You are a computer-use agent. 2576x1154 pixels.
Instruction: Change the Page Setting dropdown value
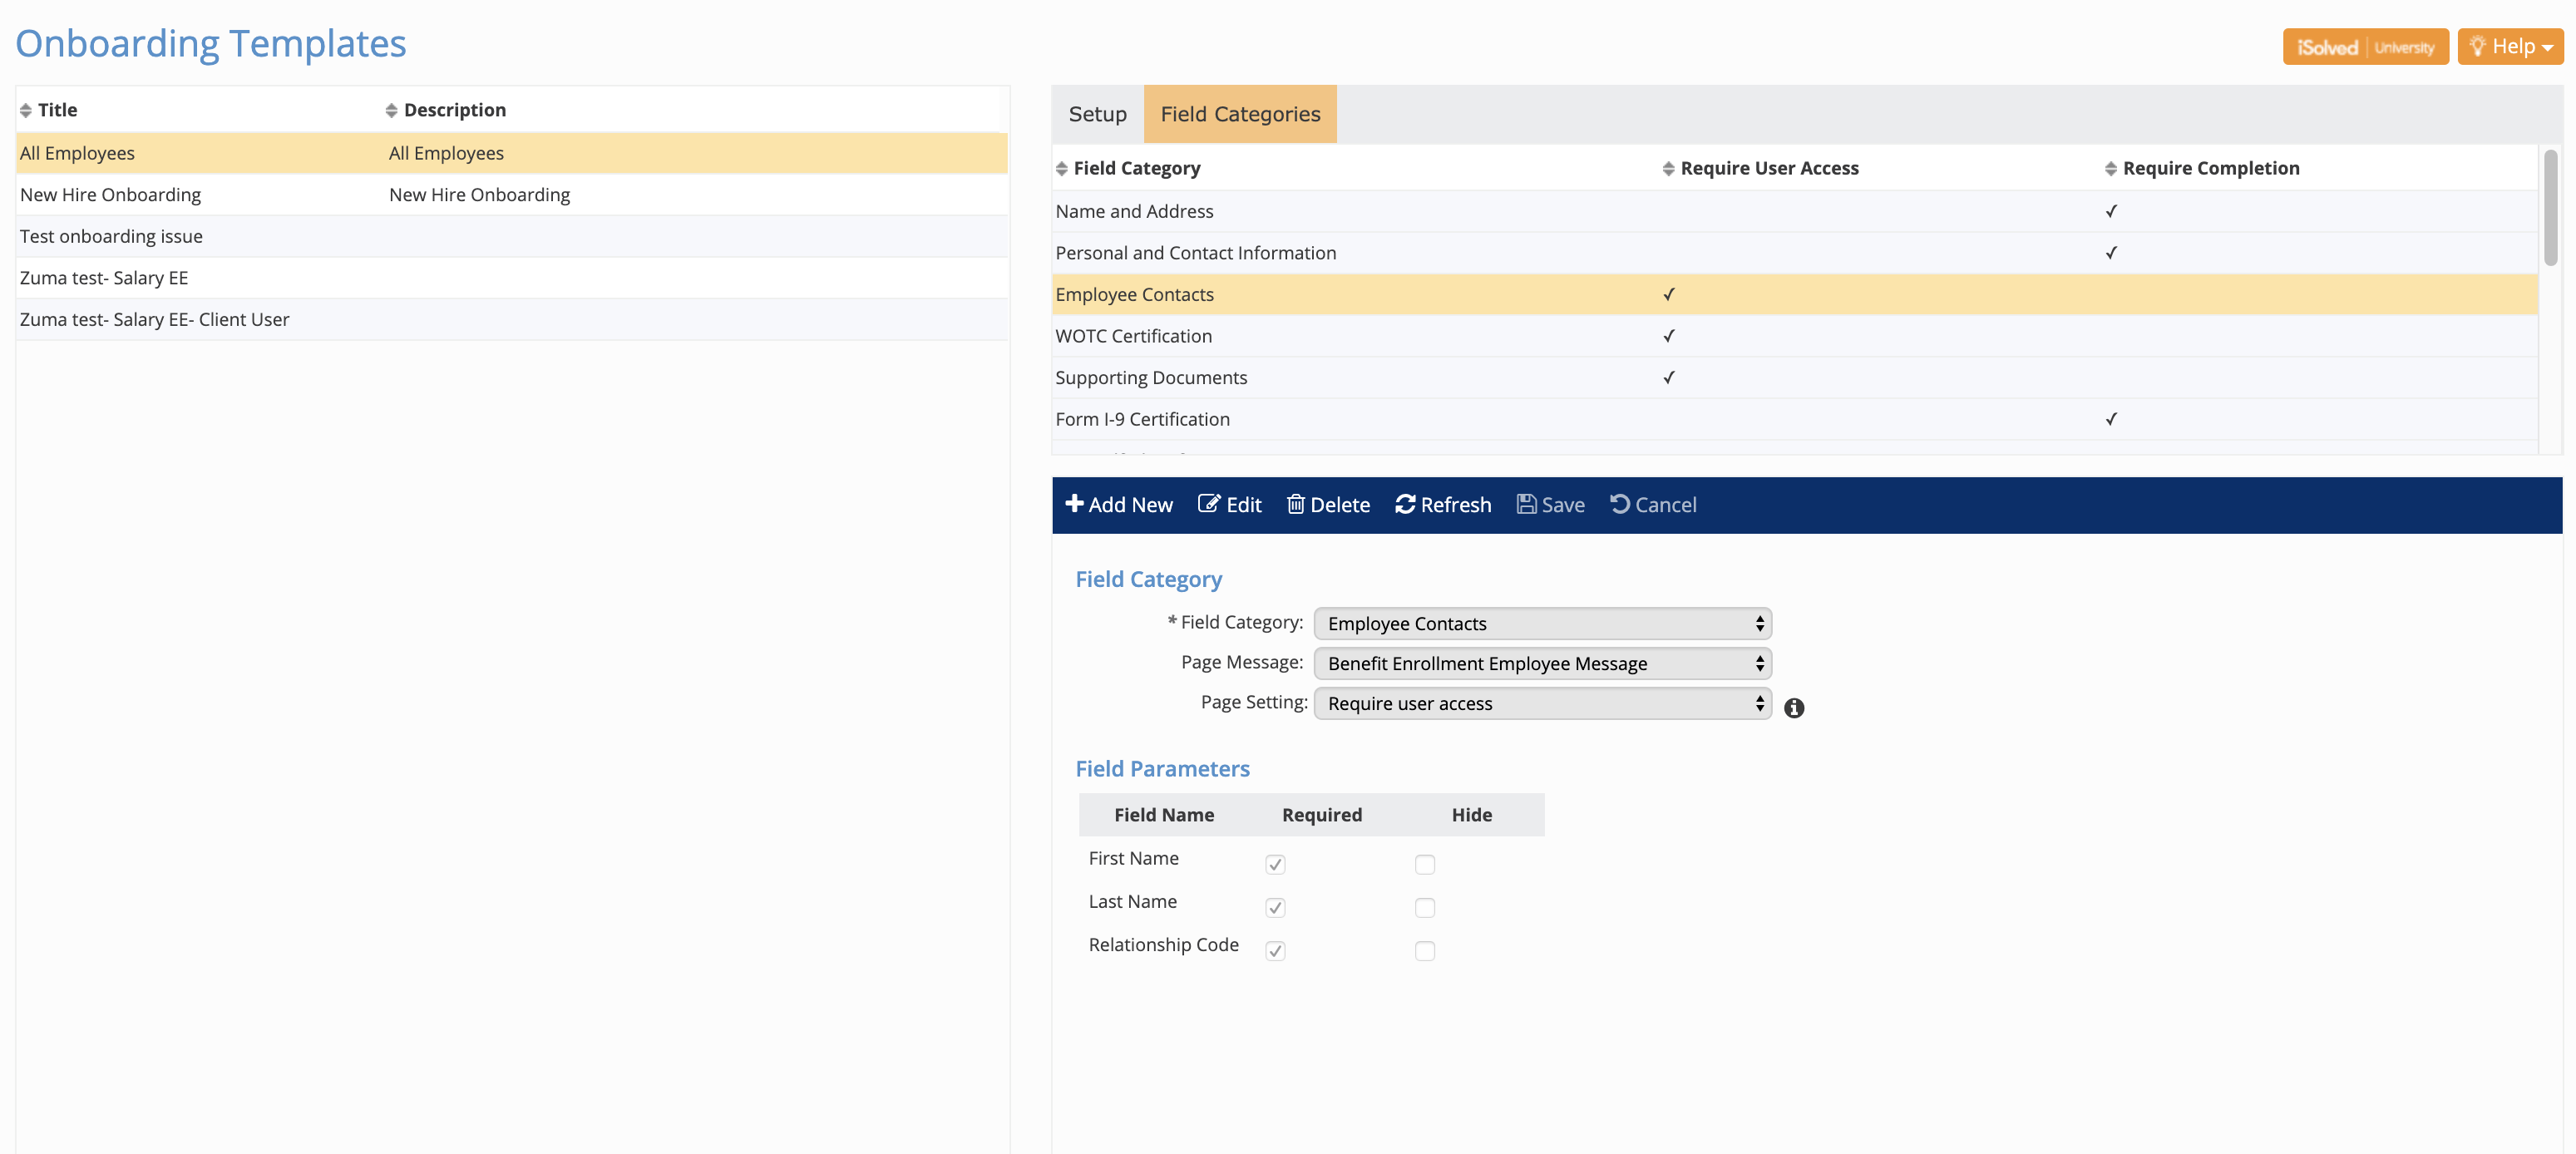coord(1541,703)
